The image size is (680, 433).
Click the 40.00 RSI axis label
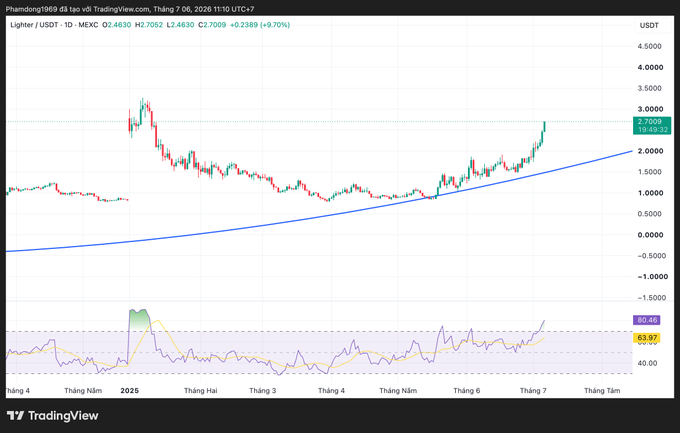[647, 363]
